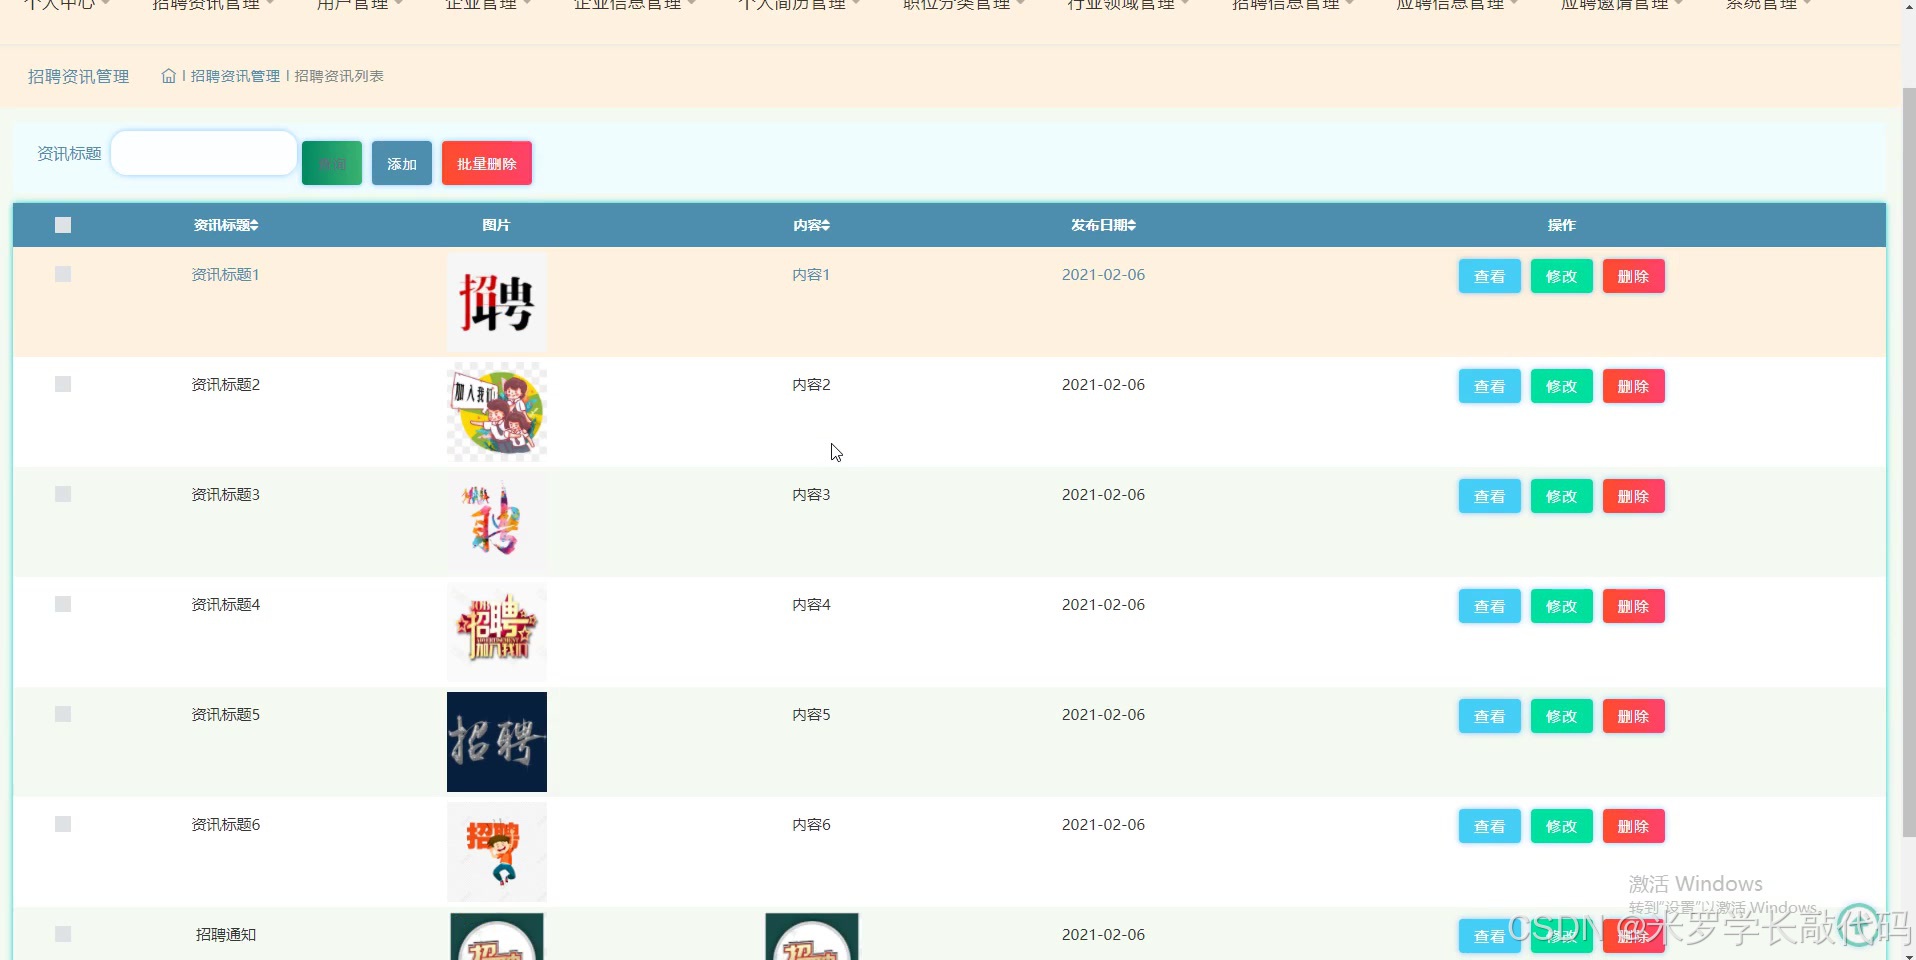
Task: Click 删除 for 资讯标题1
Action: click(x=1634, y=276)
